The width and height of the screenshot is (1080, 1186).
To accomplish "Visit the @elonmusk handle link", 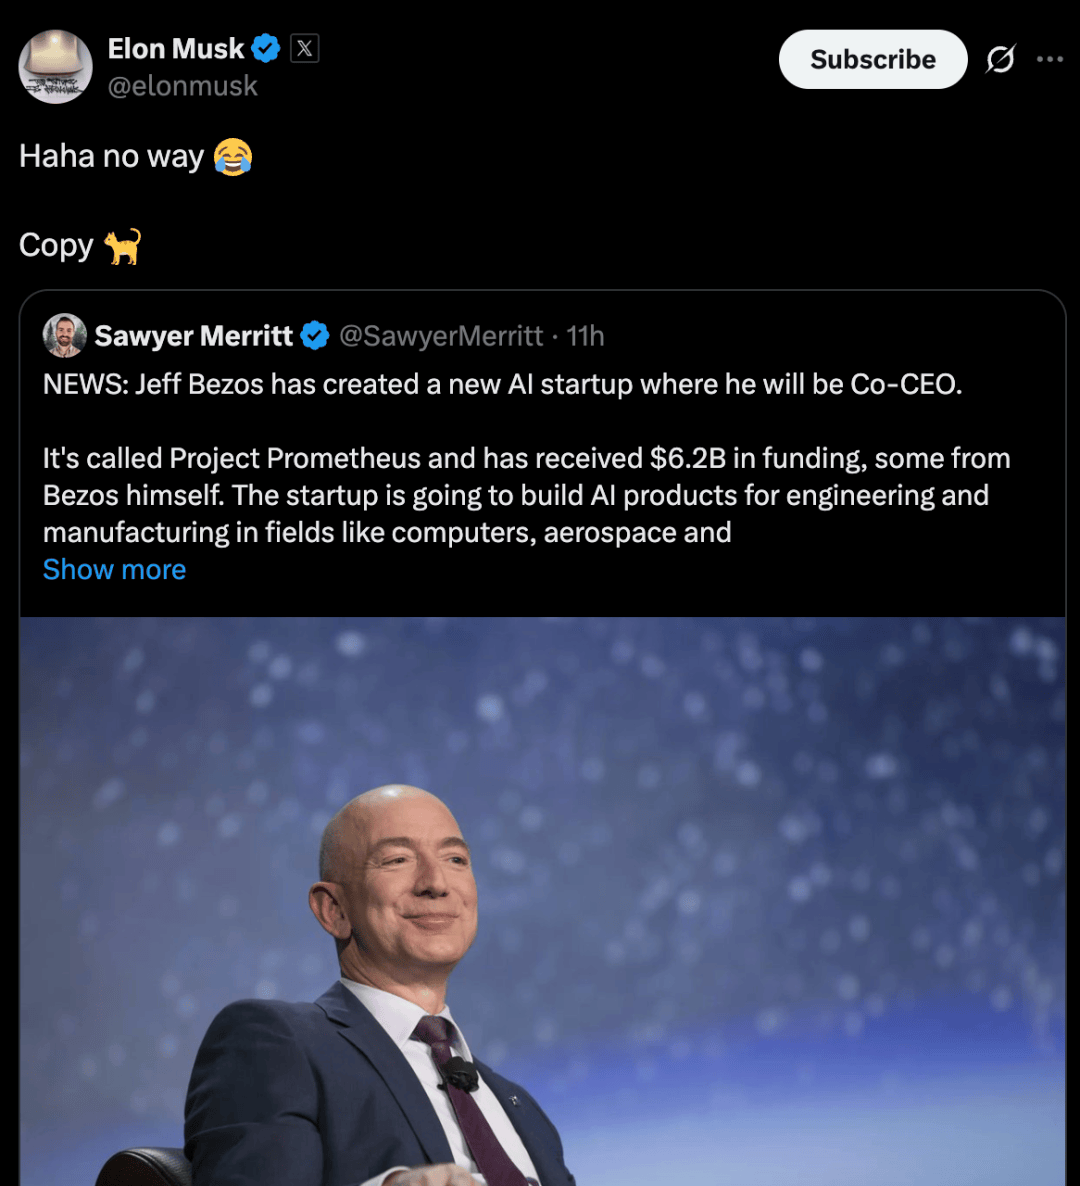I will click(182, 86).
